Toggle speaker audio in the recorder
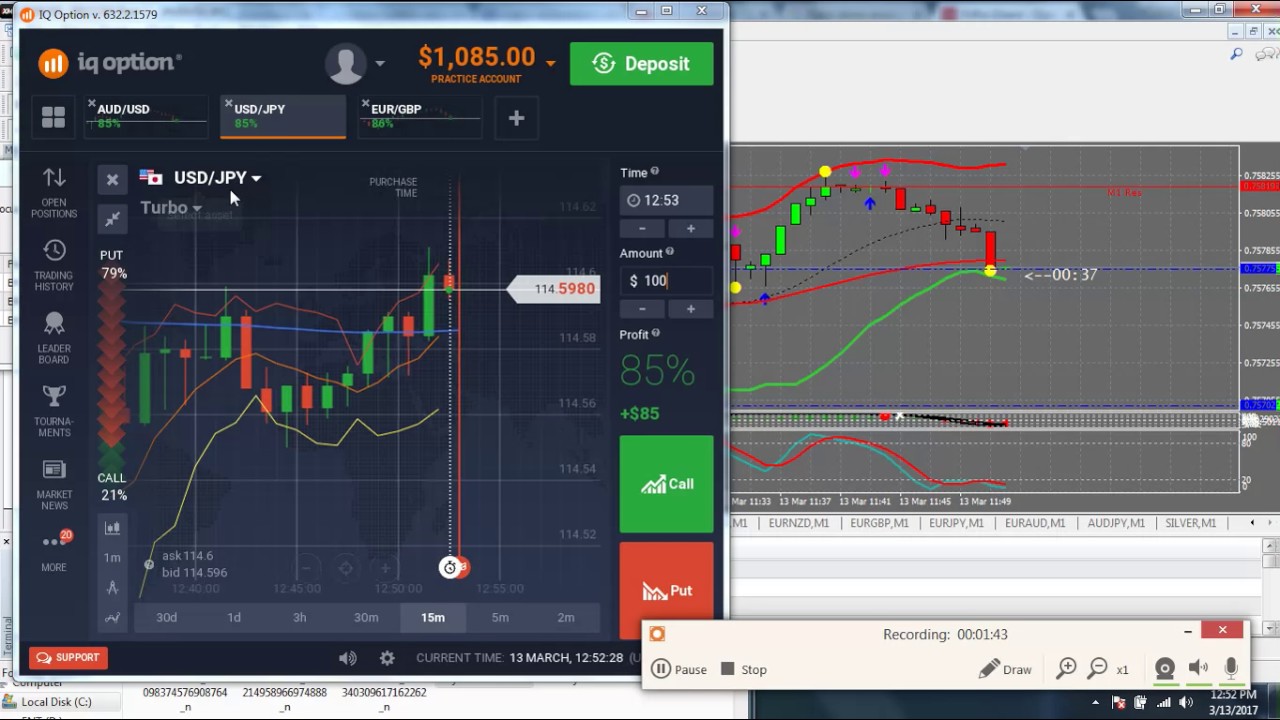 point(1198,669)
